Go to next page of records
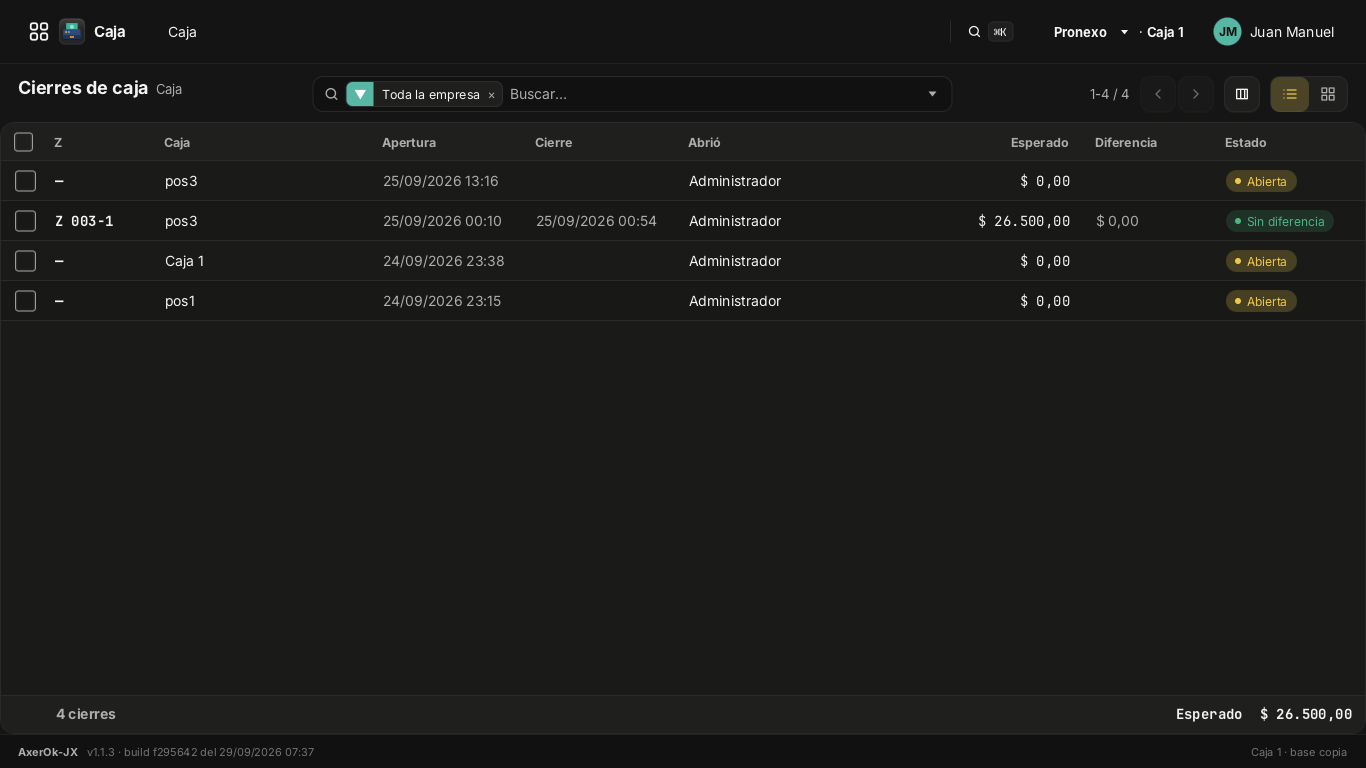 [x=1196, y=94]
